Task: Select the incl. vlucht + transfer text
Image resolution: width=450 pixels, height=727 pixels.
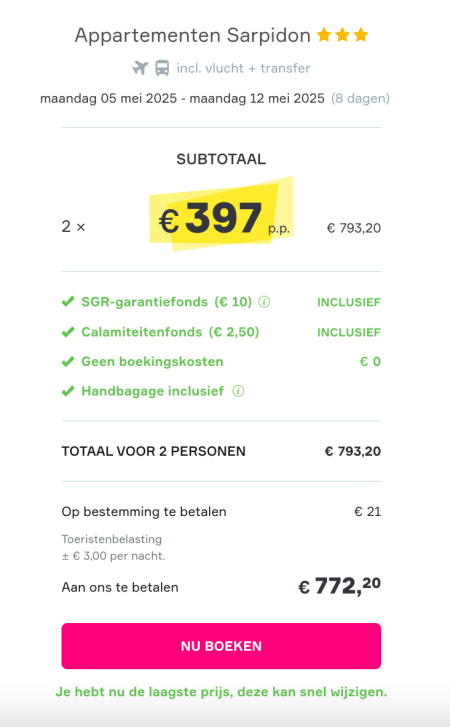Action: pos(243,68)
